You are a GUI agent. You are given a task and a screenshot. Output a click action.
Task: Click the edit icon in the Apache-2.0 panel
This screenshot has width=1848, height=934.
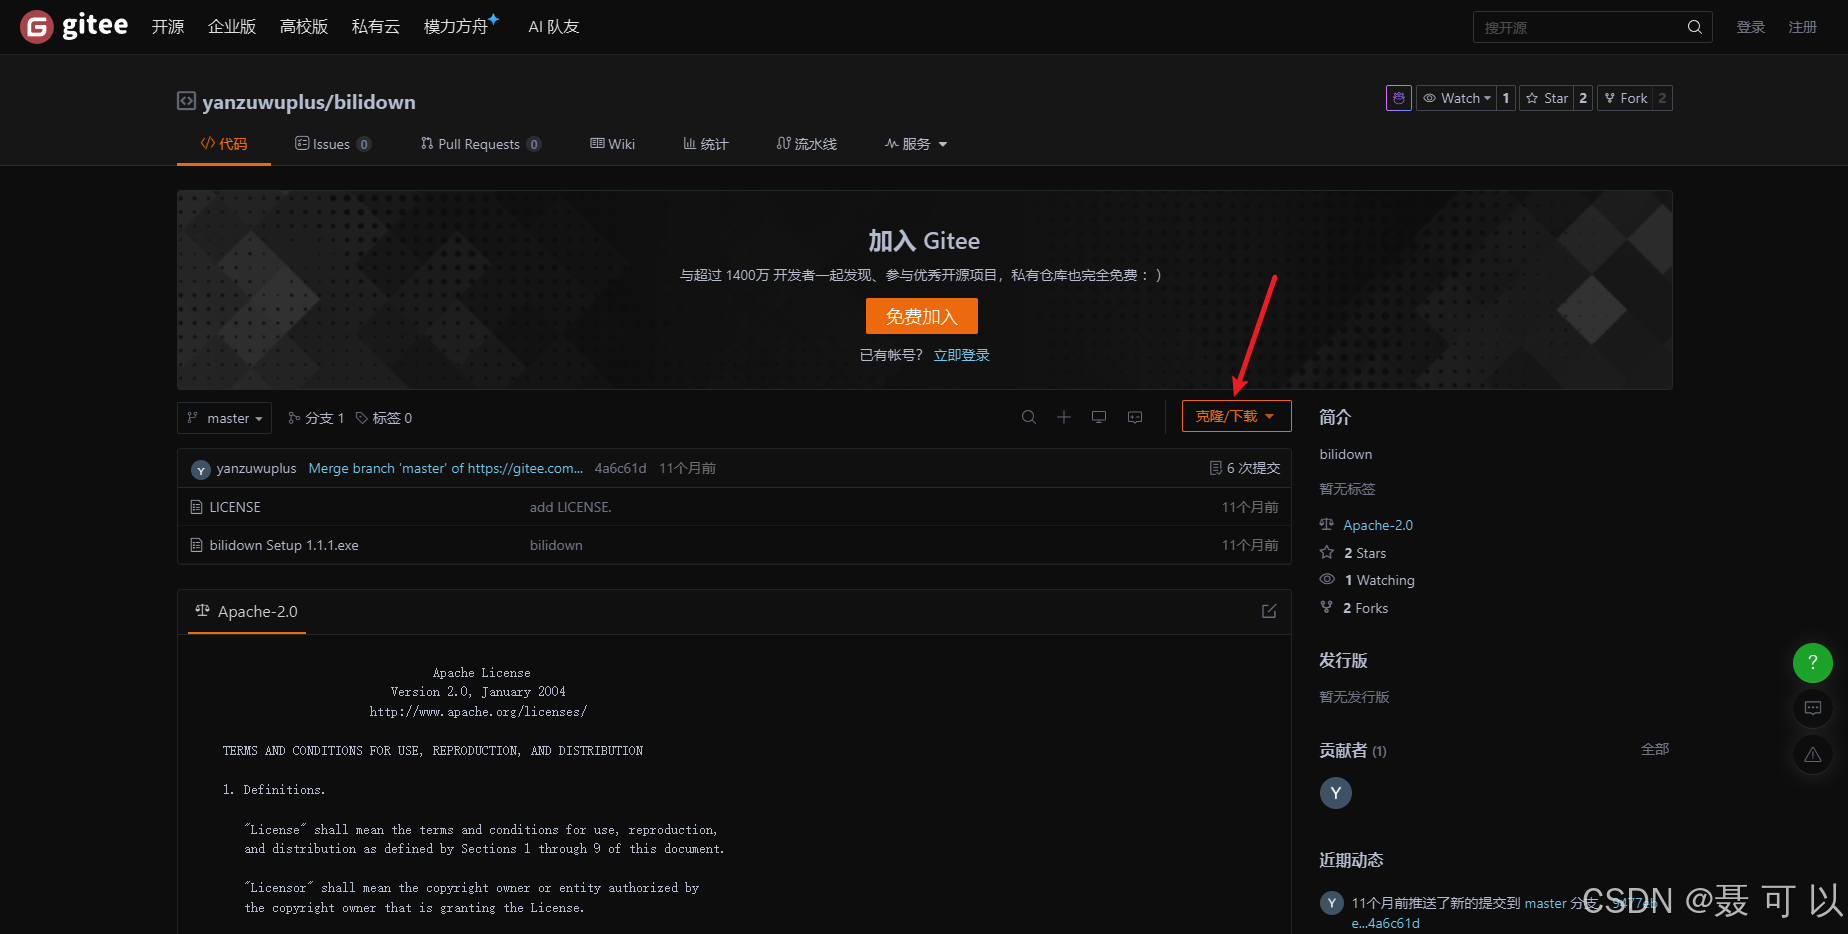click(1269, 611)
